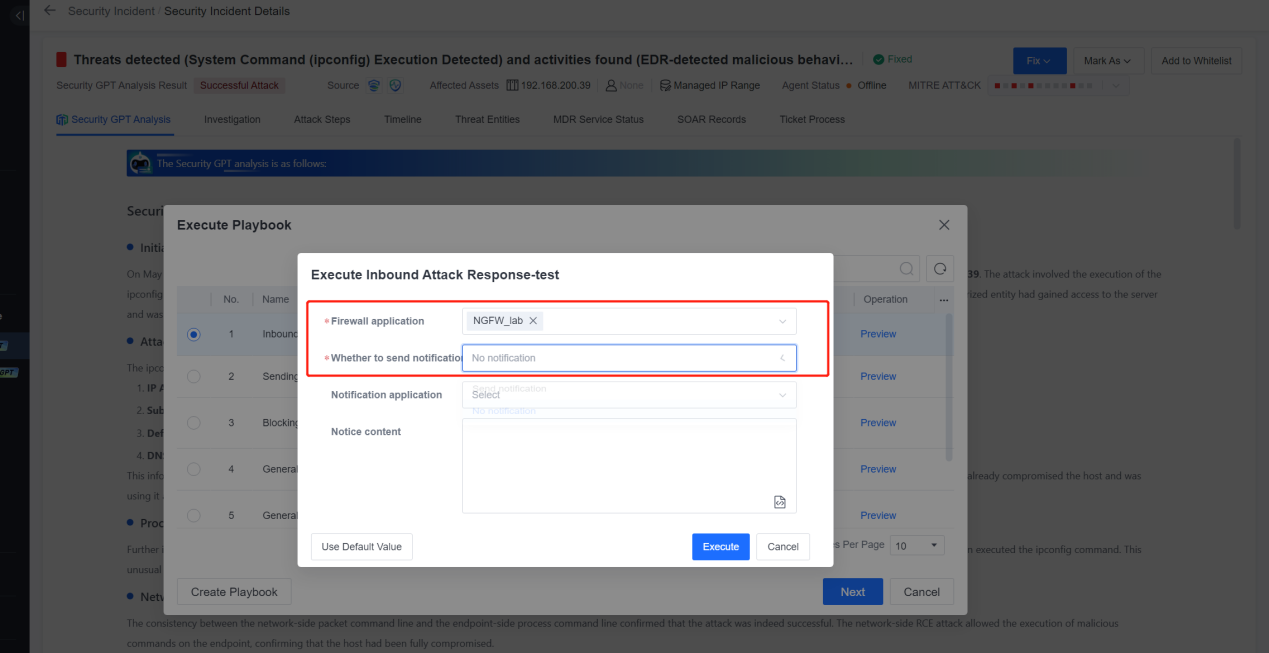The height and width of the screenshot is (653, 1269).
Task: Cancel the Execute Playbook dialog
Action: pyautogui.click(x=921, y=592)
